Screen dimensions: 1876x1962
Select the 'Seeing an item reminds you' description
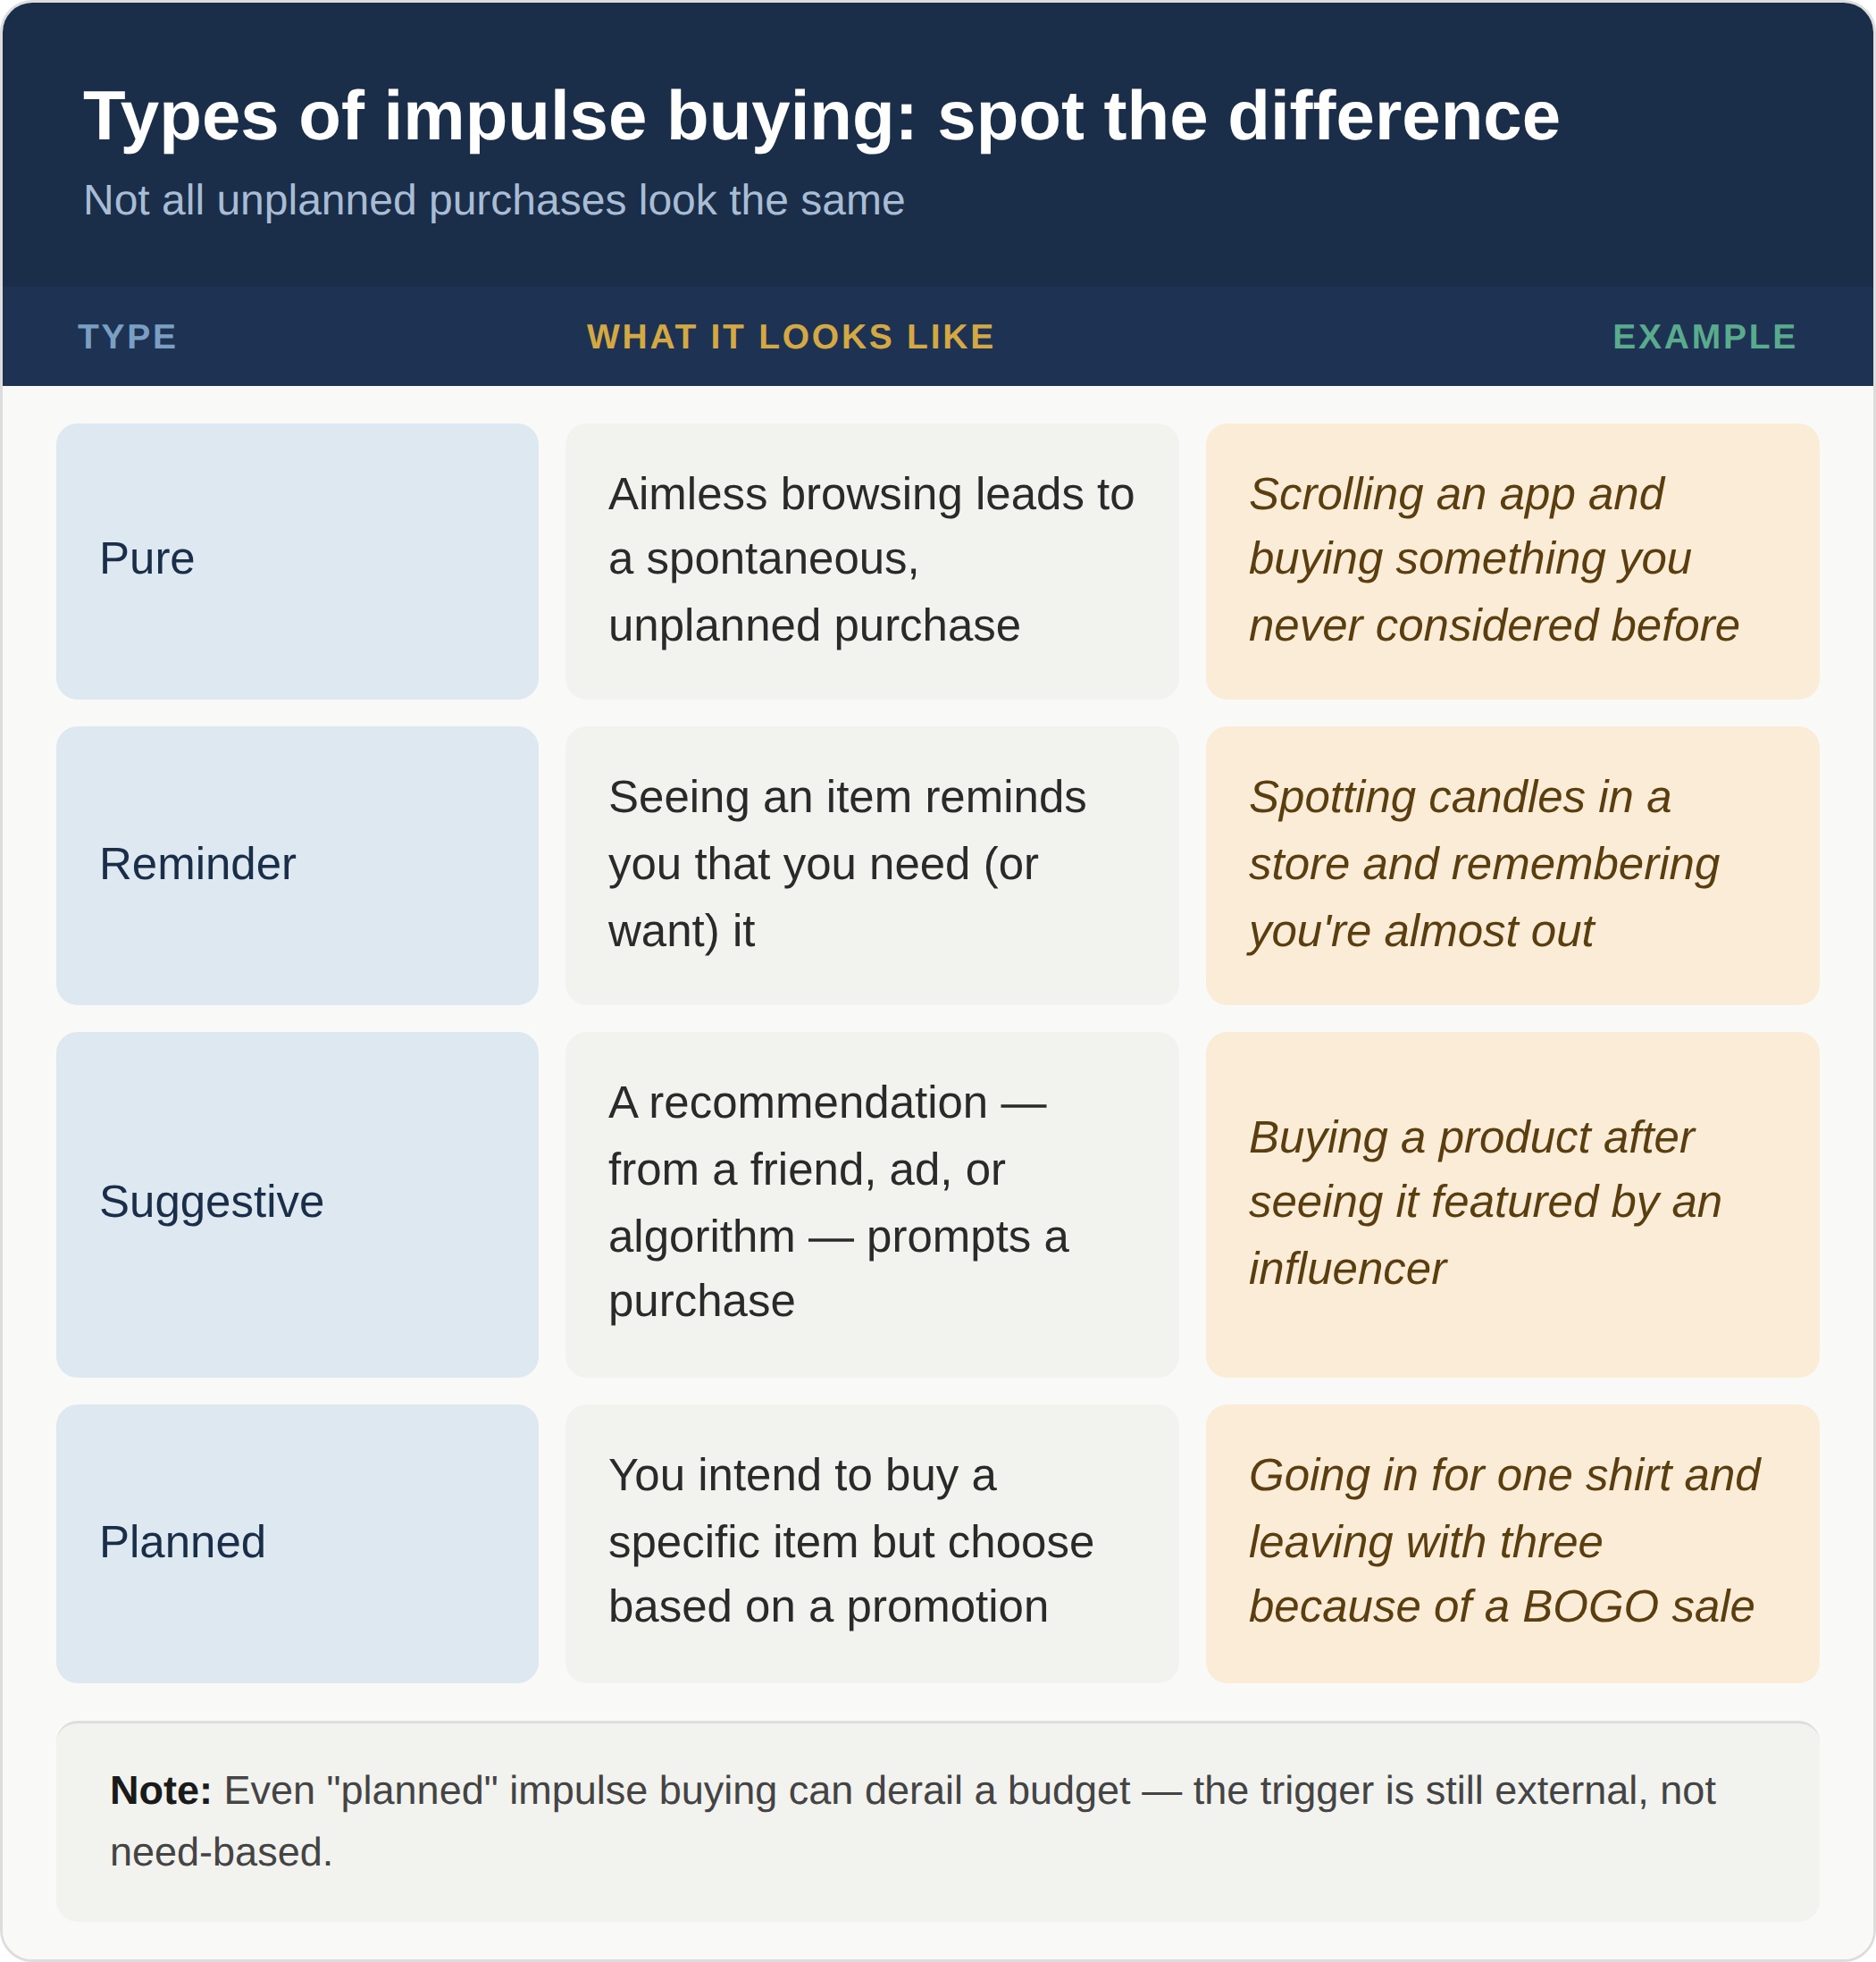coord(871,865)
